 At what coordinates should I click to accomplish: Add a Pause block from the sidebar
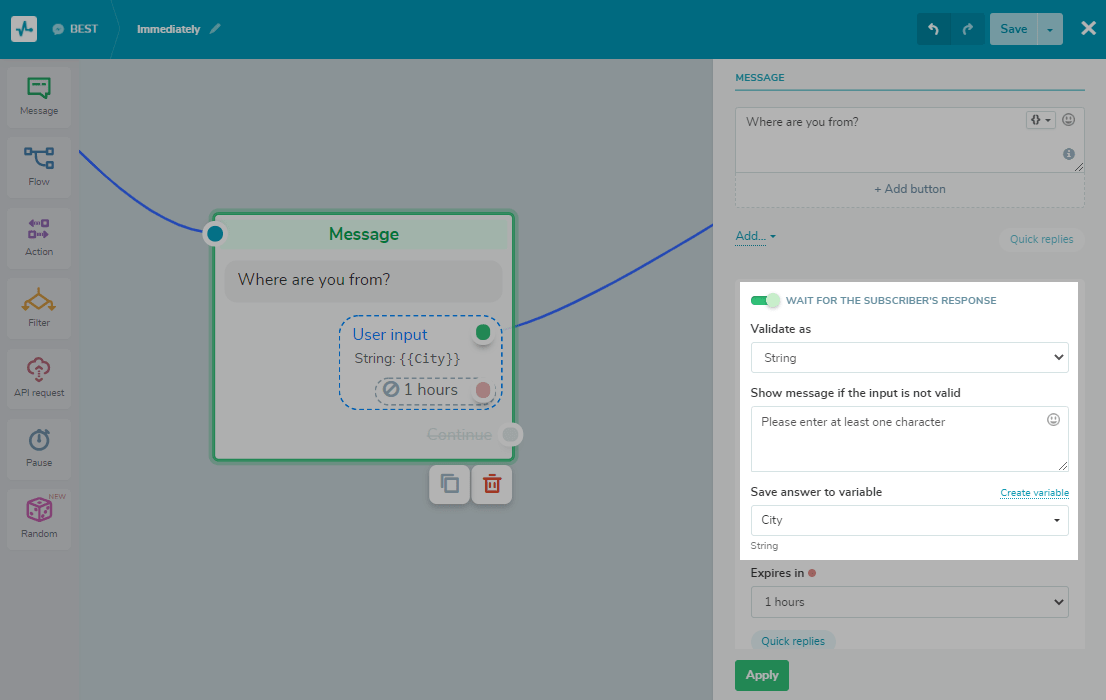coord(39,449)
